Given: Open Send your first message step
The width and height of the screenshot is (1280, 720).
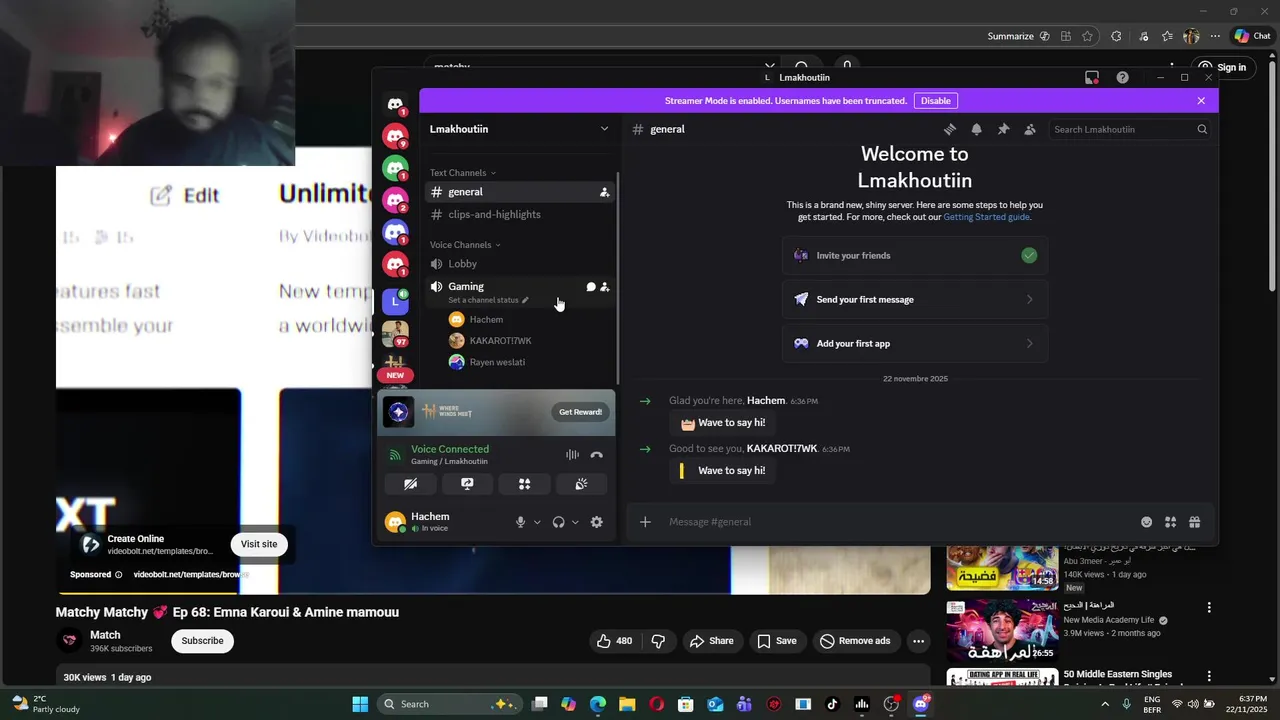Looking at the screenshot, I should tap(915, 300).
